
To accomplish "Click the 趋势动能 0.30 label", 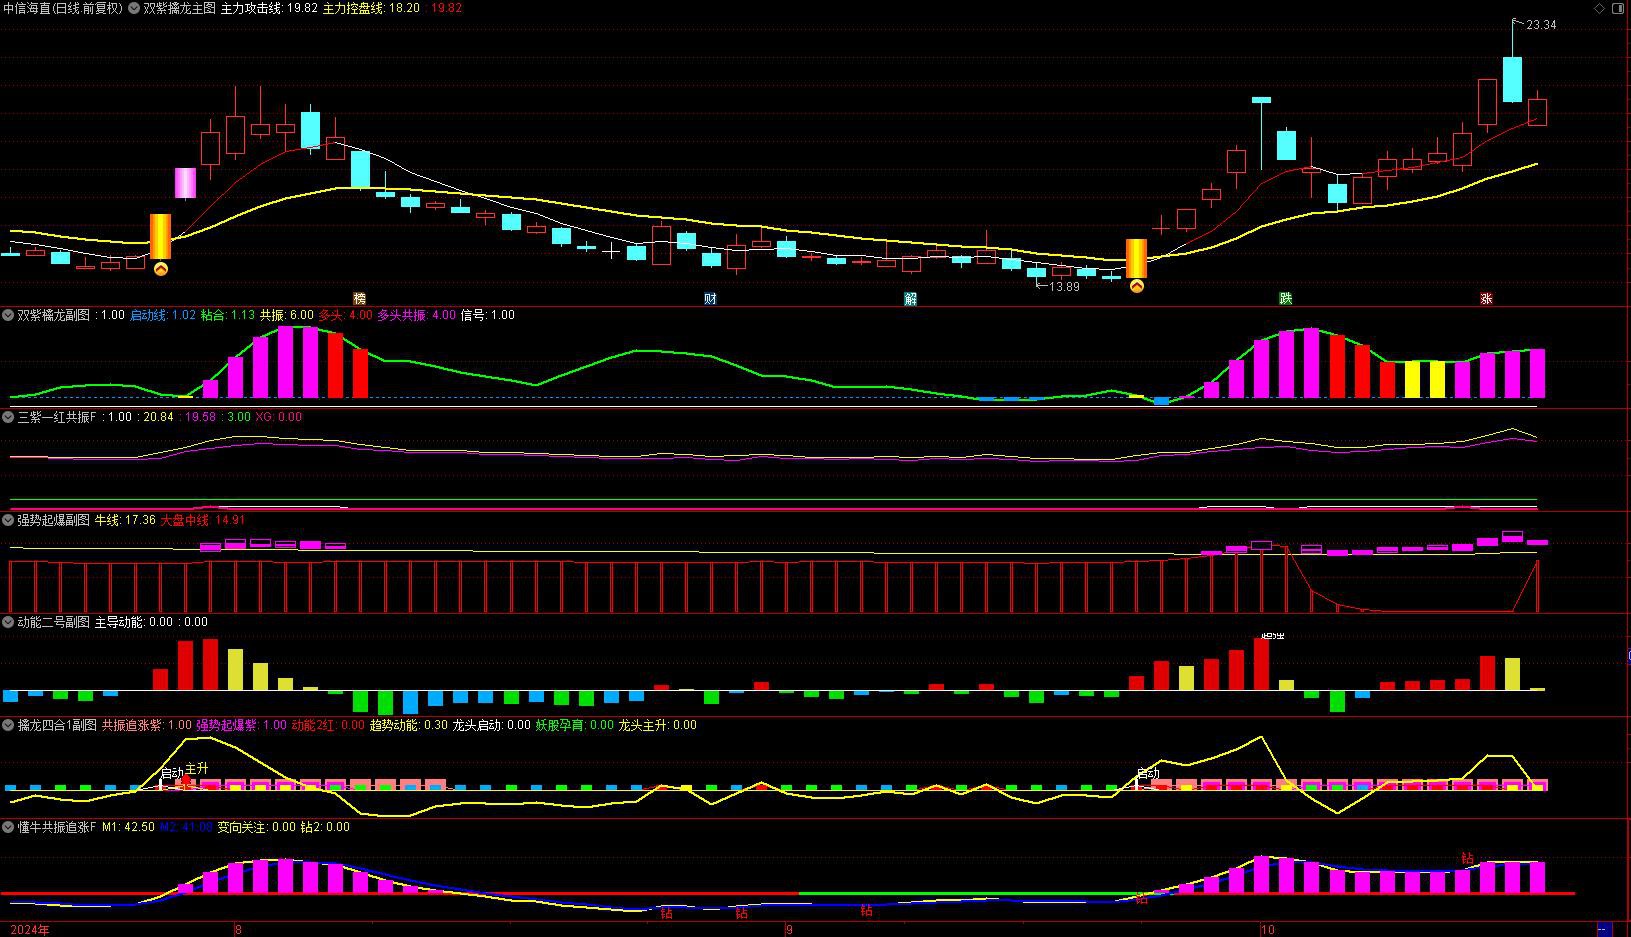I will point(409,725).
